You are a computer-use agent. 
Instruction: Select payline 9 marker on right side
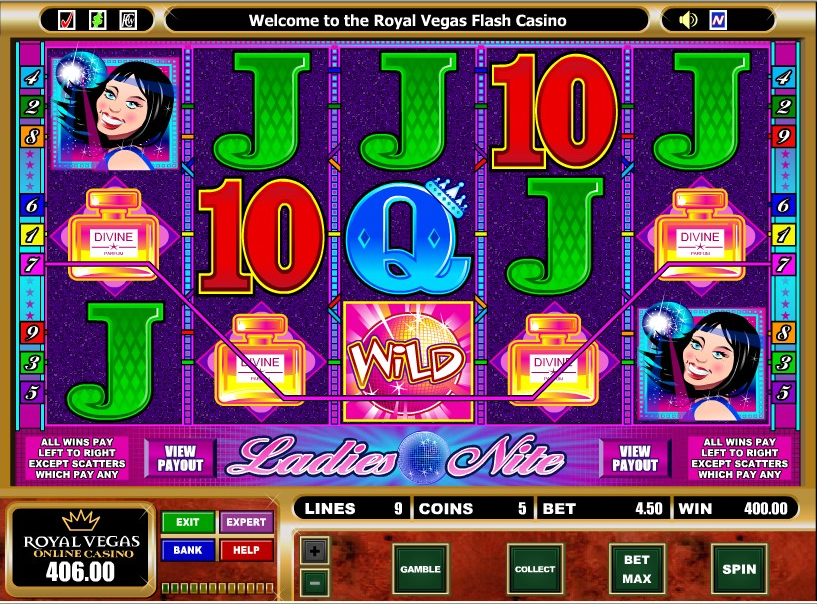[783, 137]
